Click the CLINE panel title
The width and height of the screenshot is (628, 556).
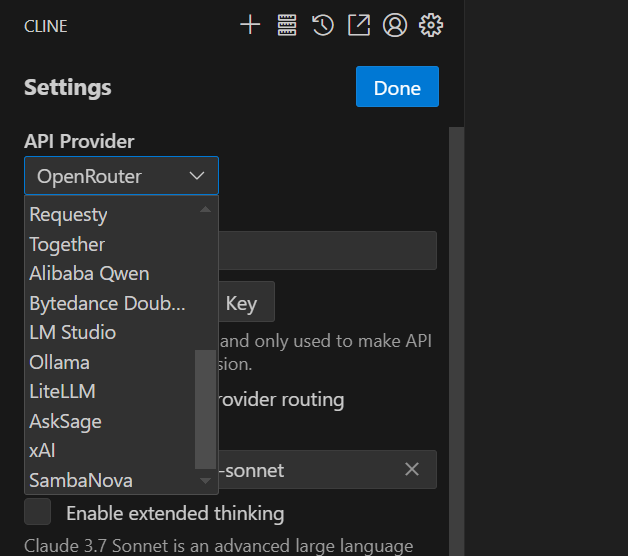46,26
